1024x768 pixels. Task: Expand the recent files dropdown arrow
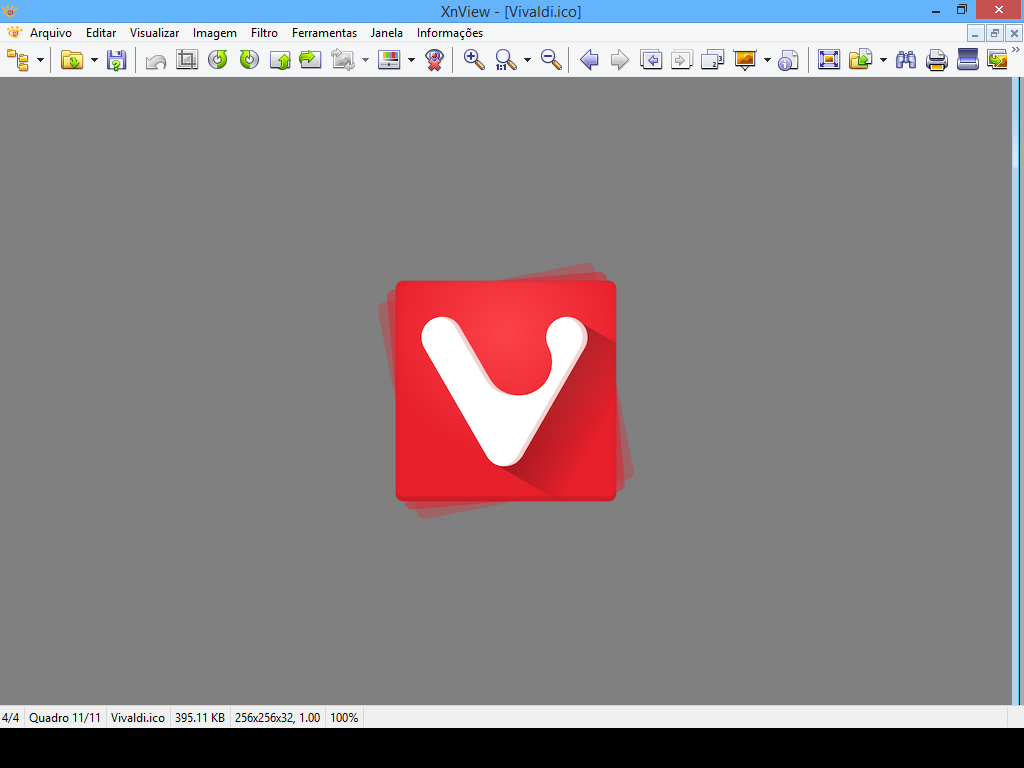point(94,60)
